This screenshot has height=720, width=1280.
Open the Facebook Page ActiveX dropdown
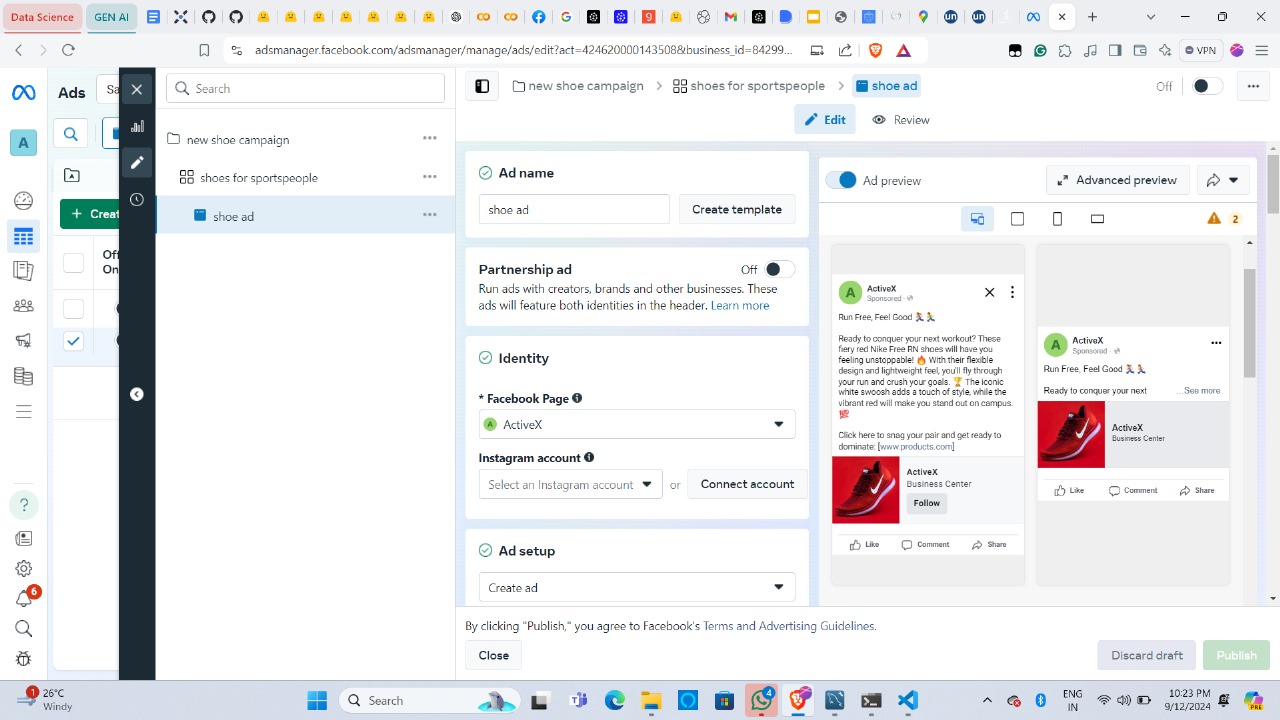pos(637,424)
